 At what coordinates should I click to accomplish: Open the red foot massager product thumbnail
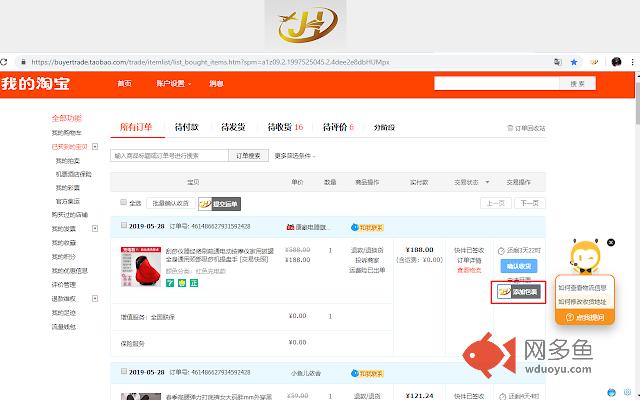coord(141,266)
